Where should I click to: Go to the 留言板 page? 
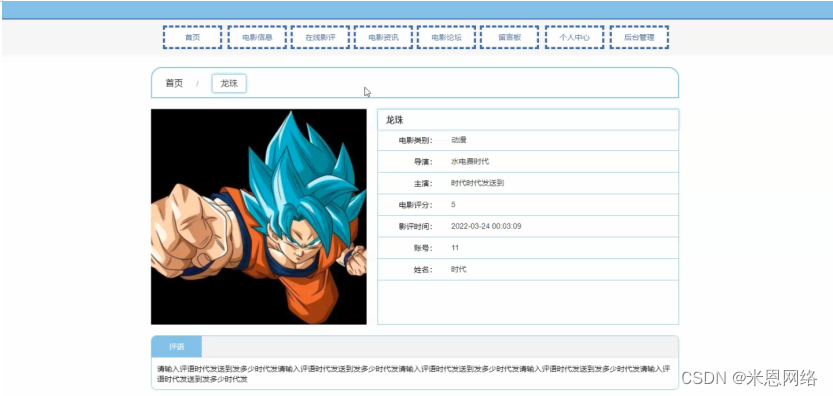[x=509, y=37]
